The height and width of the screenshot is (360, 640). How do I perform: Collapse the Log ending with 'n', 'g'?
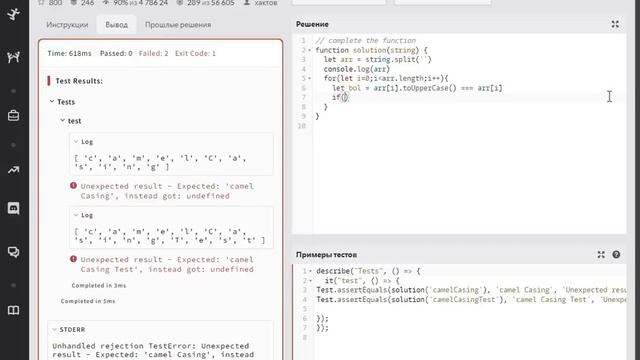click(x=76, y=142)
